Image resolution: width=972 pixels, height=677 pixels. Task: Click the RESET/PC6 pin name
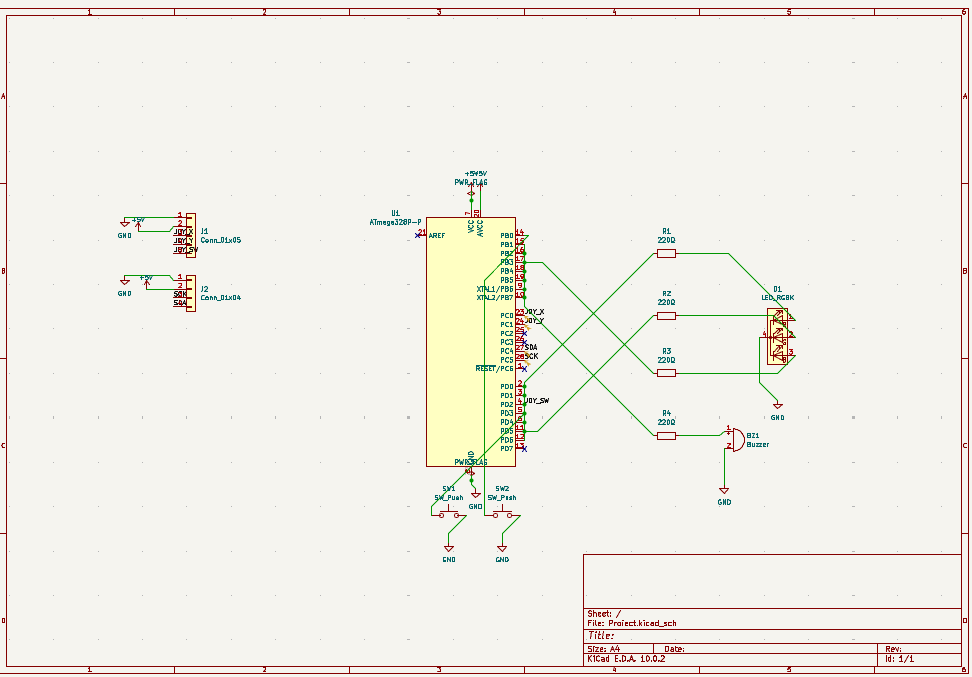coord(495,369)
